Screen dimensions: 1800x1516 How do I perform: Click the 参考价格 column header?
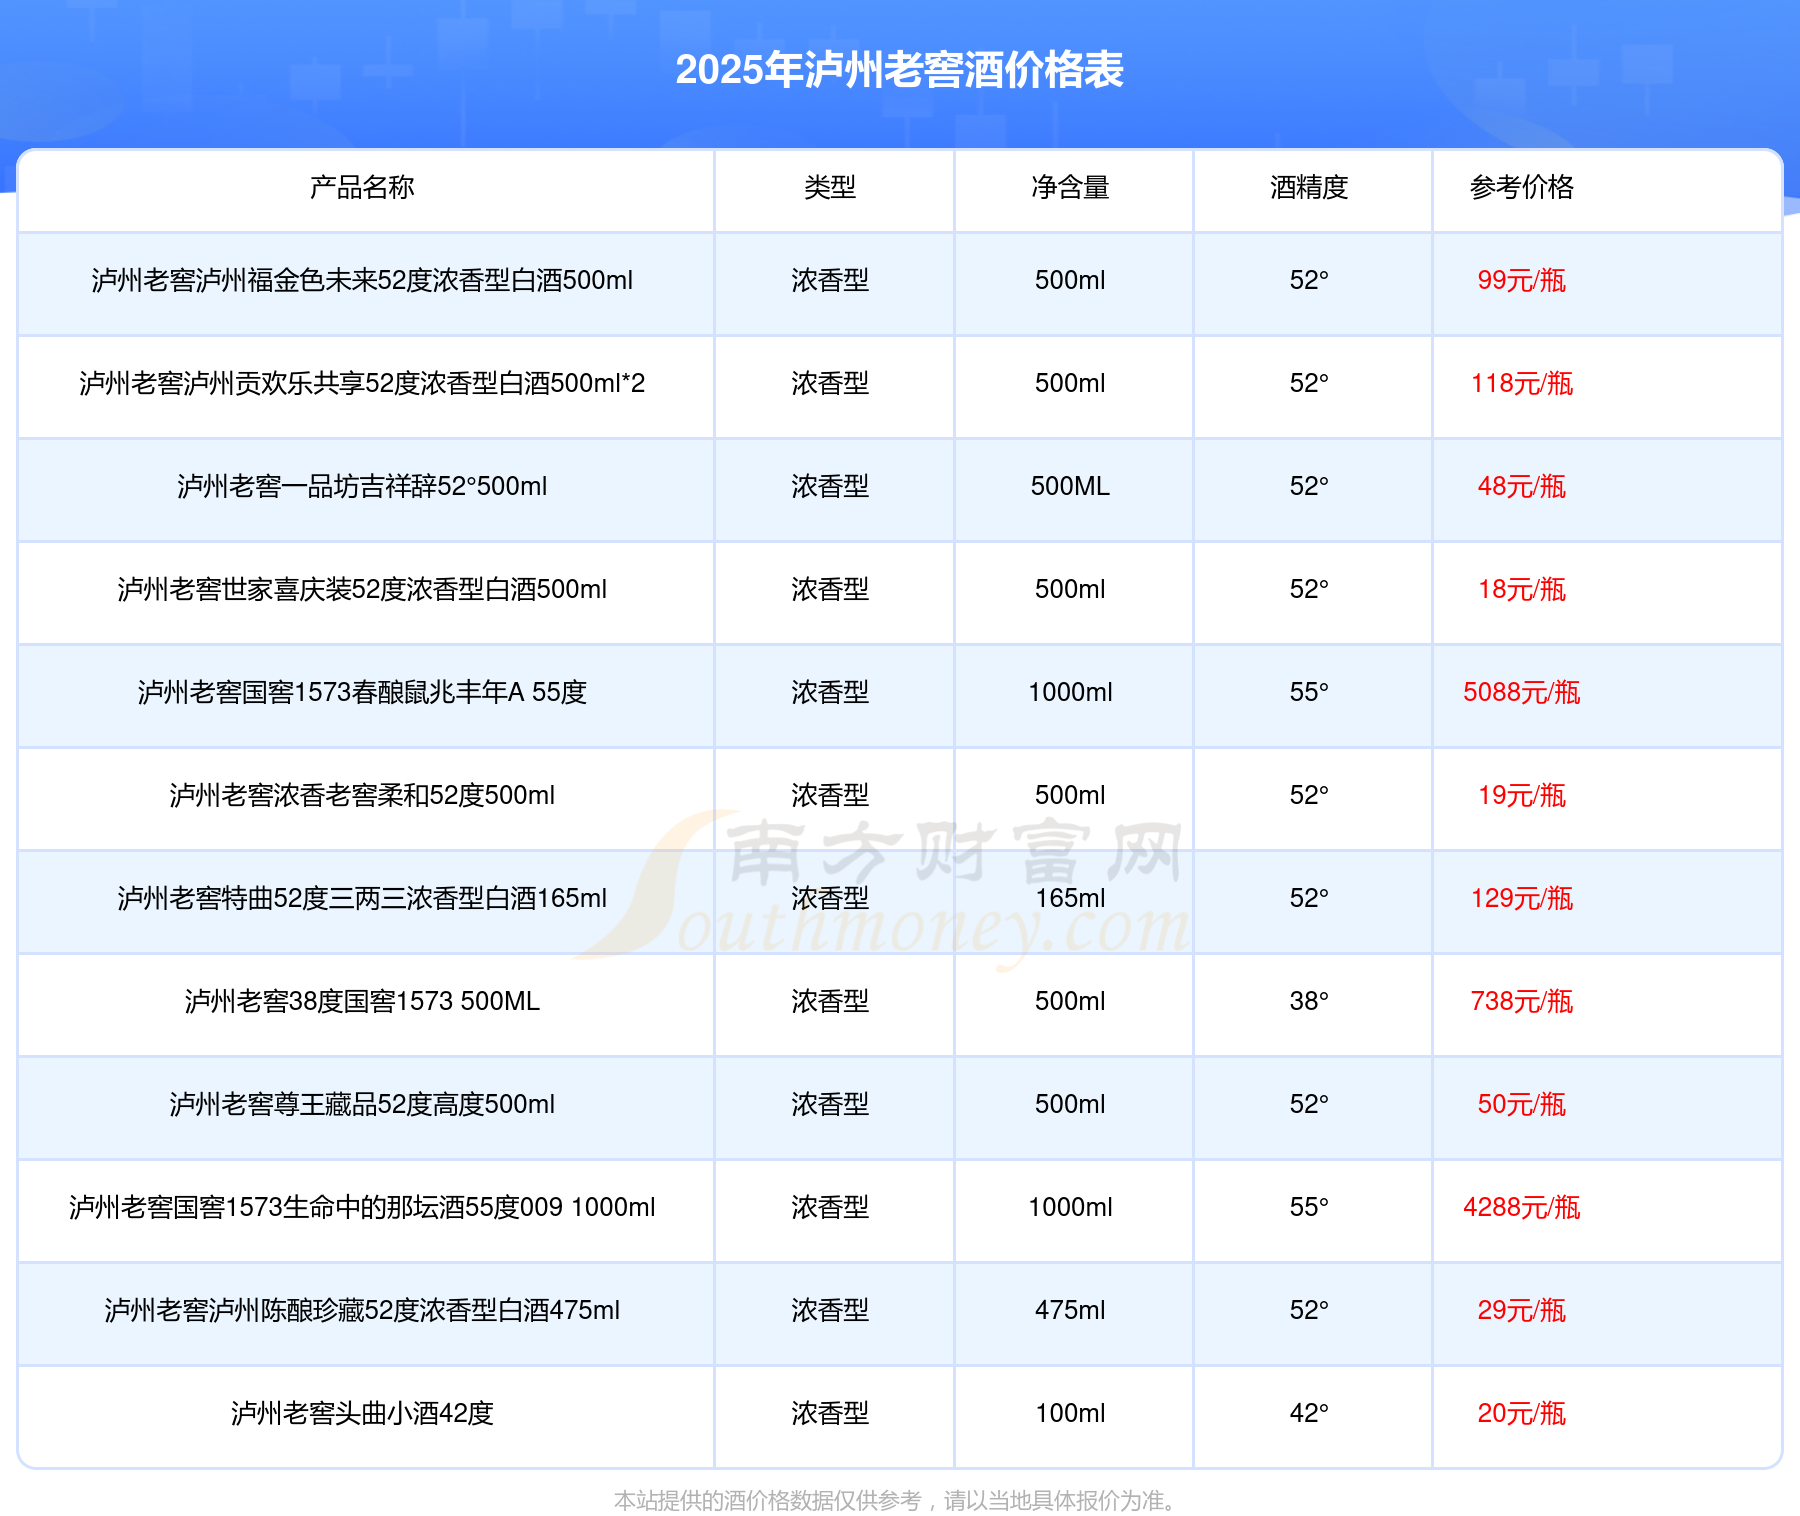coord(1522,187)
